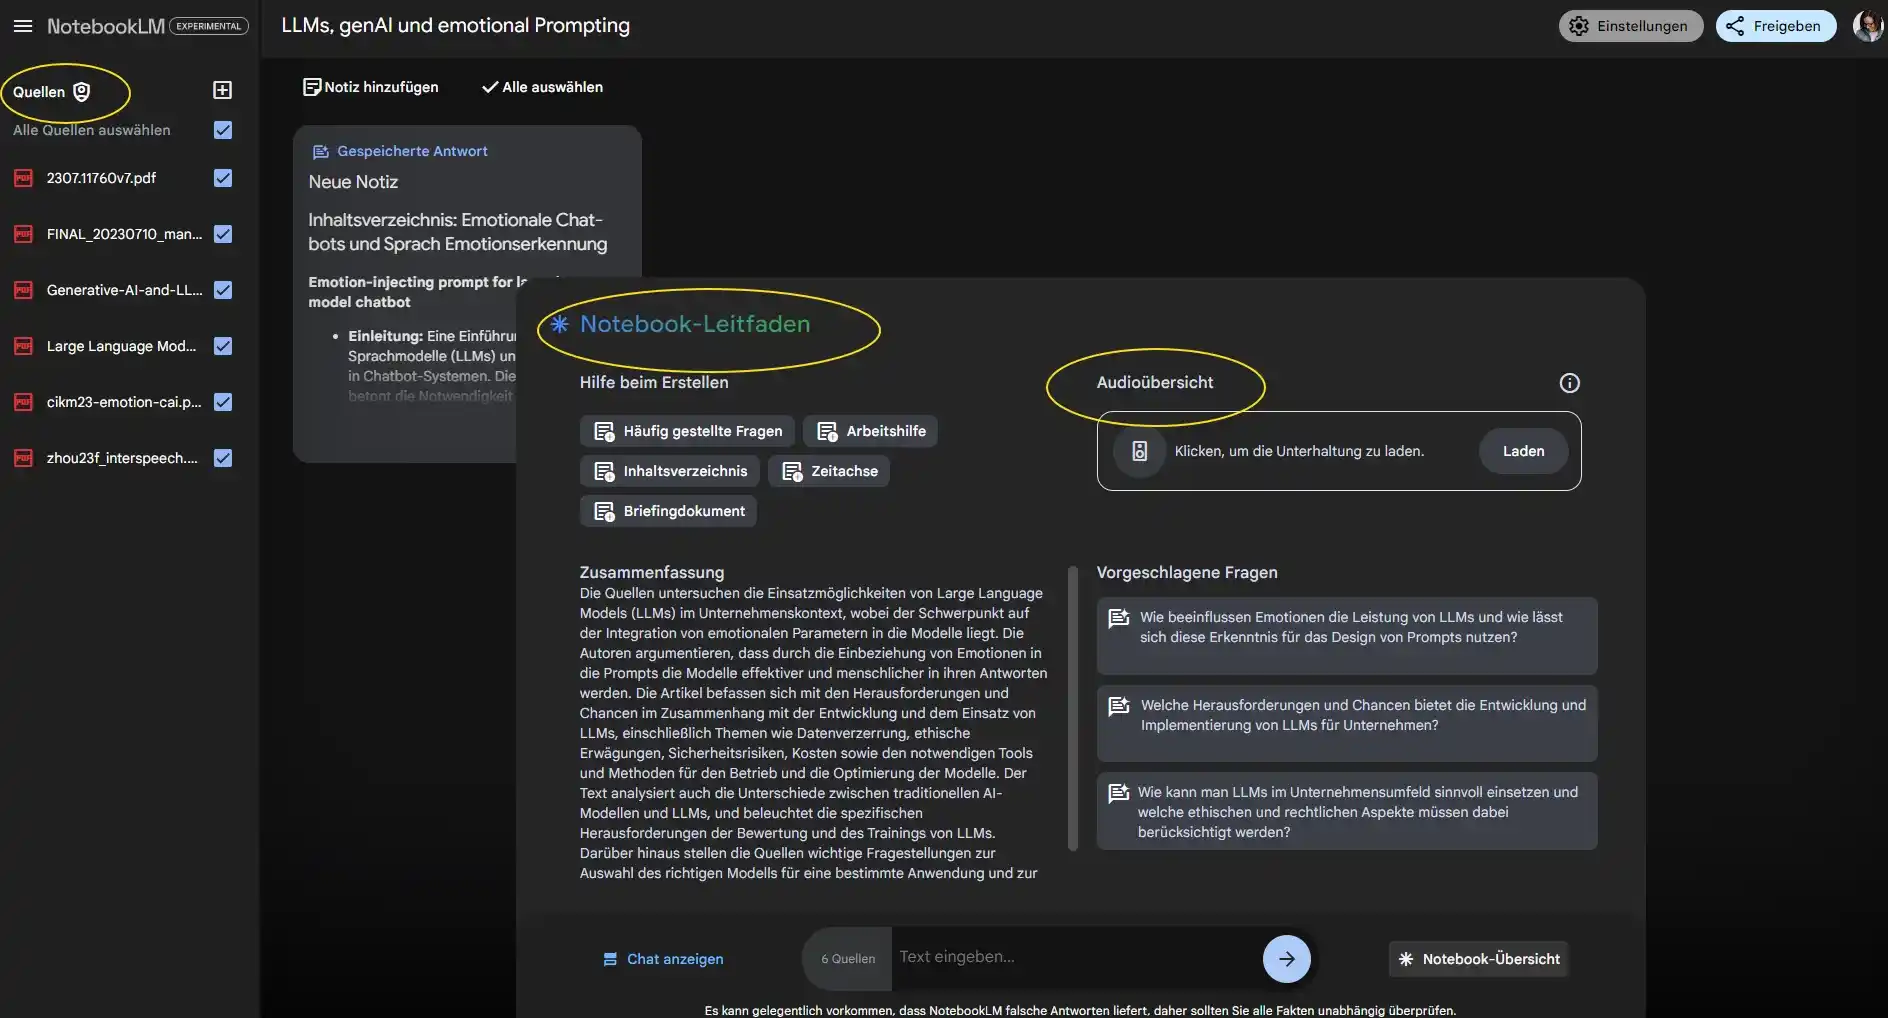Show Audioübersicht info icon

pyautogui.click(x=1570, y=383)
